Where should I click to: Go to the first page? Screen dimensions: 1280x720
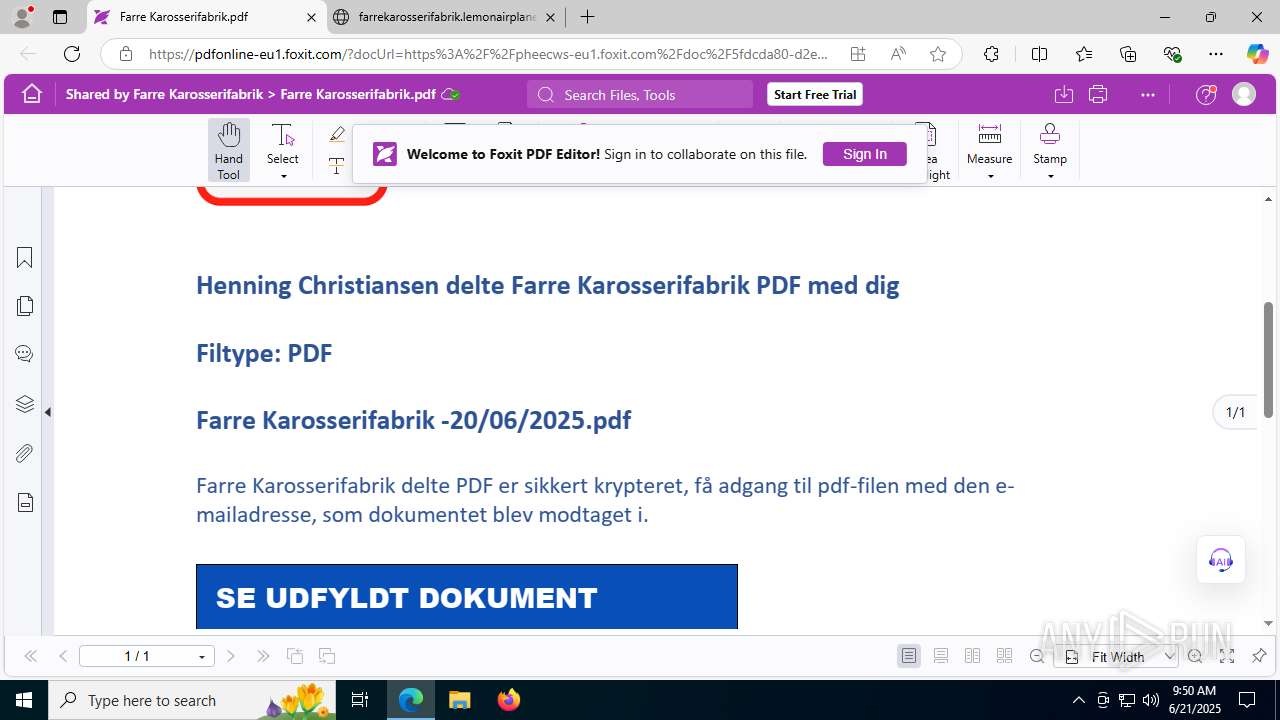coord(30,656)
